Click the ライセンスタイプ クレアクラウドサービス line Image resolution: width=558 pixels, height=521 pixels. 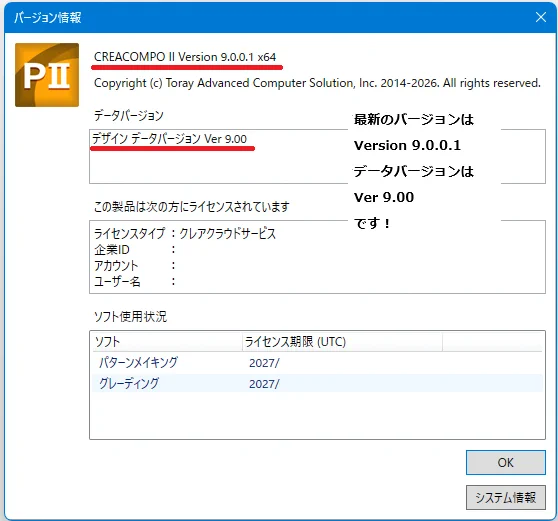coord(185,233)
